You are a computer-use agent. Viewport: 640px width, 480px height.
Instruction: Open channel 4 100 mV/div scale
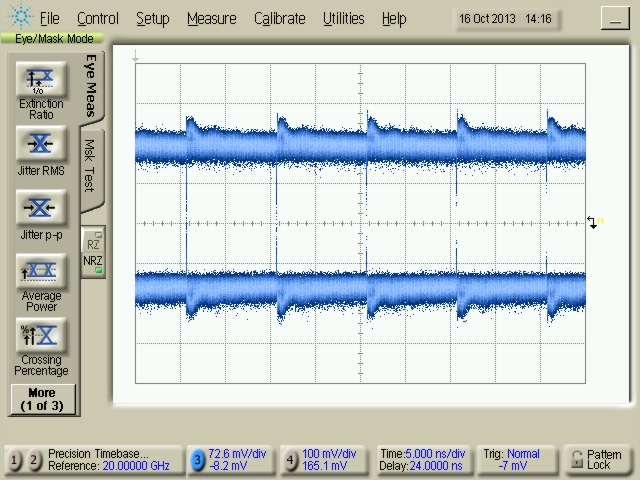pyautogui.click(x=329, y=453)
